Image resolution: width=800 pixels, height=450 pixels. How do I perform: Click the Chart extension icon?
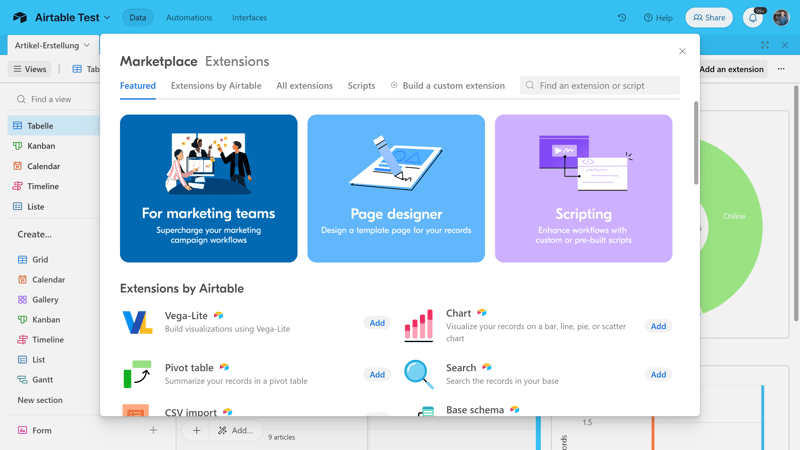click(418, 325)
